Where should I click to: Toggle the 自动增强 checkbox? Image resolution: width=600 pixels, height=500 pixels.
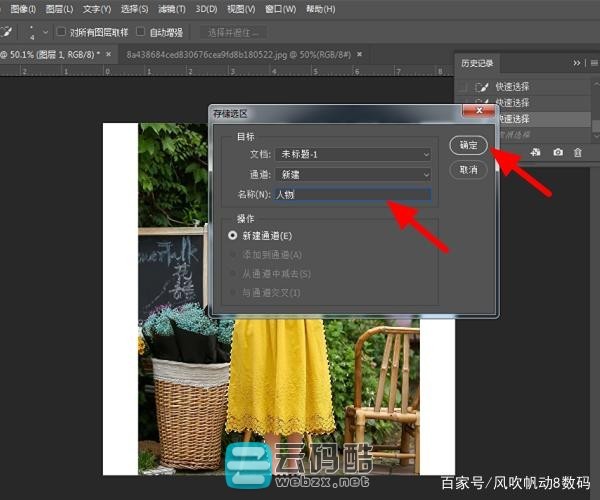pos(140,32)
